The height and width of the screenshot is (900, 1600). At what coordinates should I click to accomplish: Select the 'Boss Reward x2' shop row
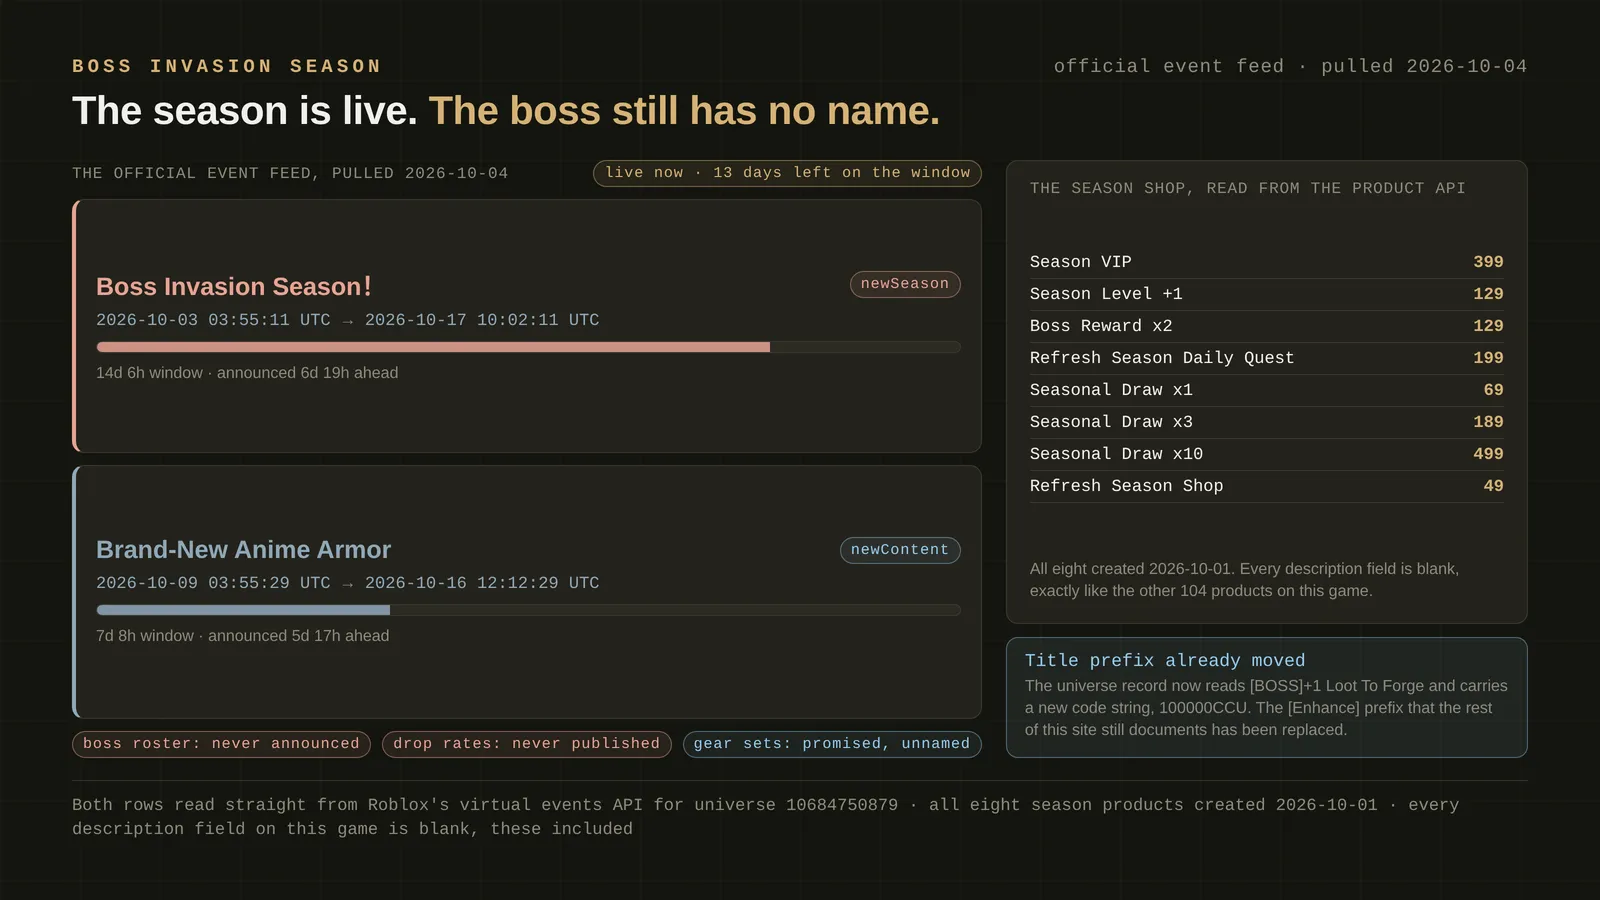(1266, 326)
